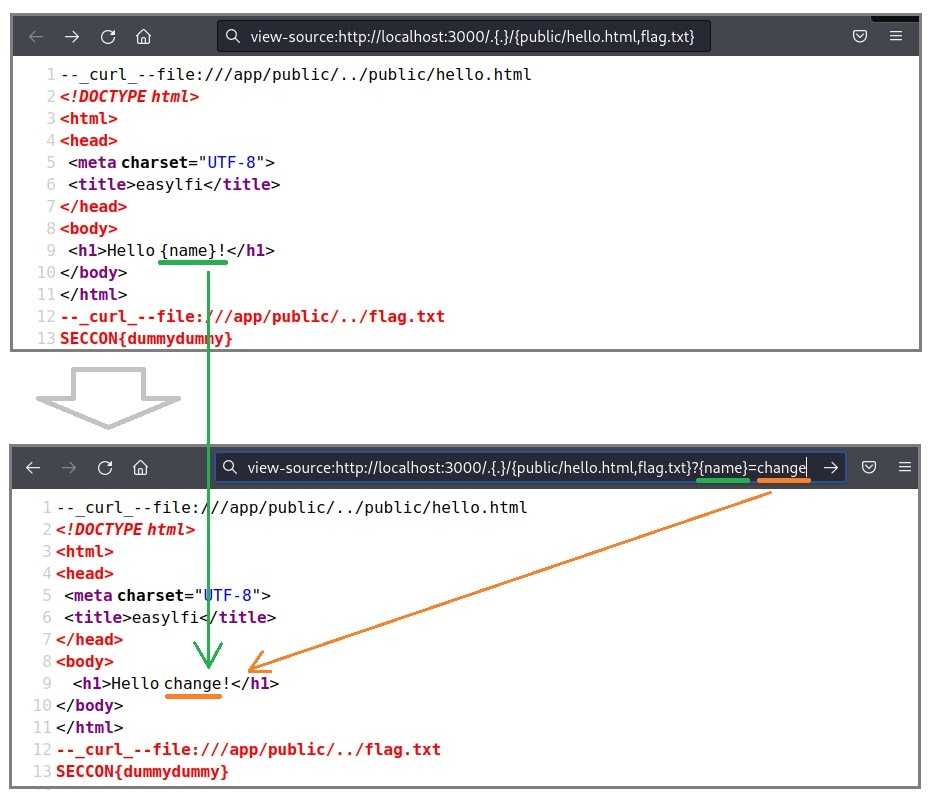Click flag.txt curl line in upper source
934x800 pixels.
pos(253,317)
